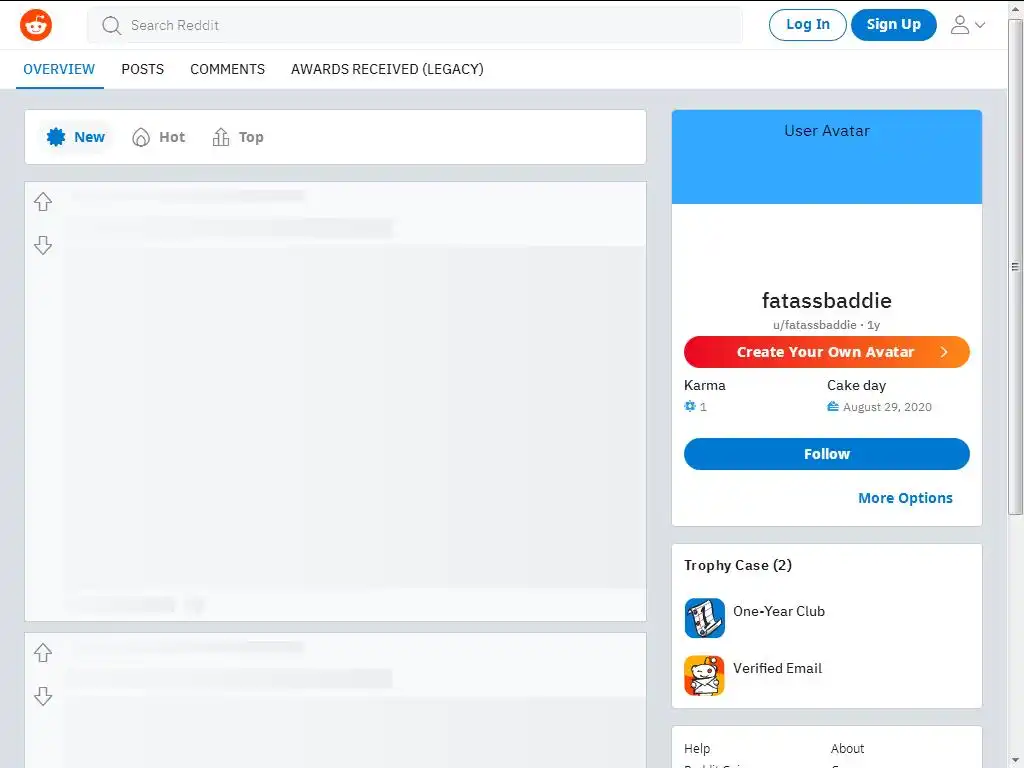
Task: Sort posts by Hot
Action: click(x=159, y=137)
